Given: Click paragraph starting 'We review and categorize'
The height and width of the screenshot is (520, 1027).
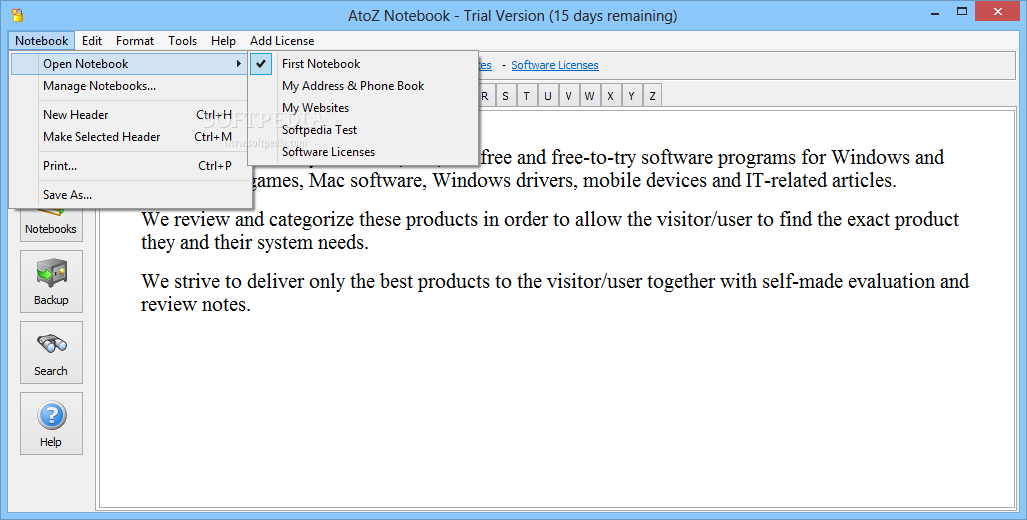Looking at the screenshot, I should 550,231.
